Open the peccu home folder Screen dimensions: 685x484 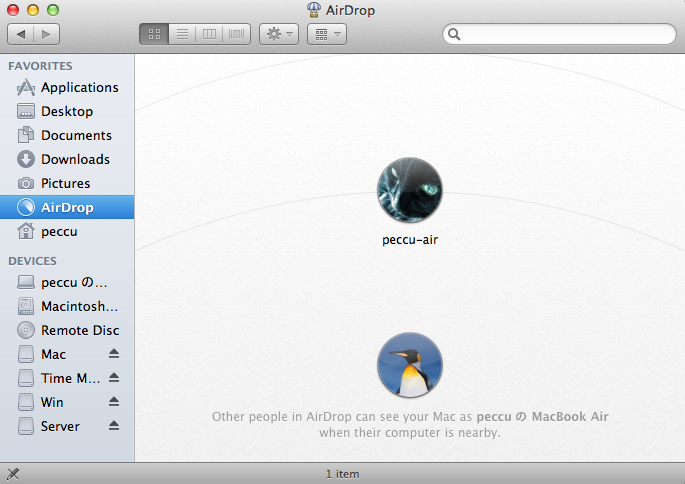67,231
